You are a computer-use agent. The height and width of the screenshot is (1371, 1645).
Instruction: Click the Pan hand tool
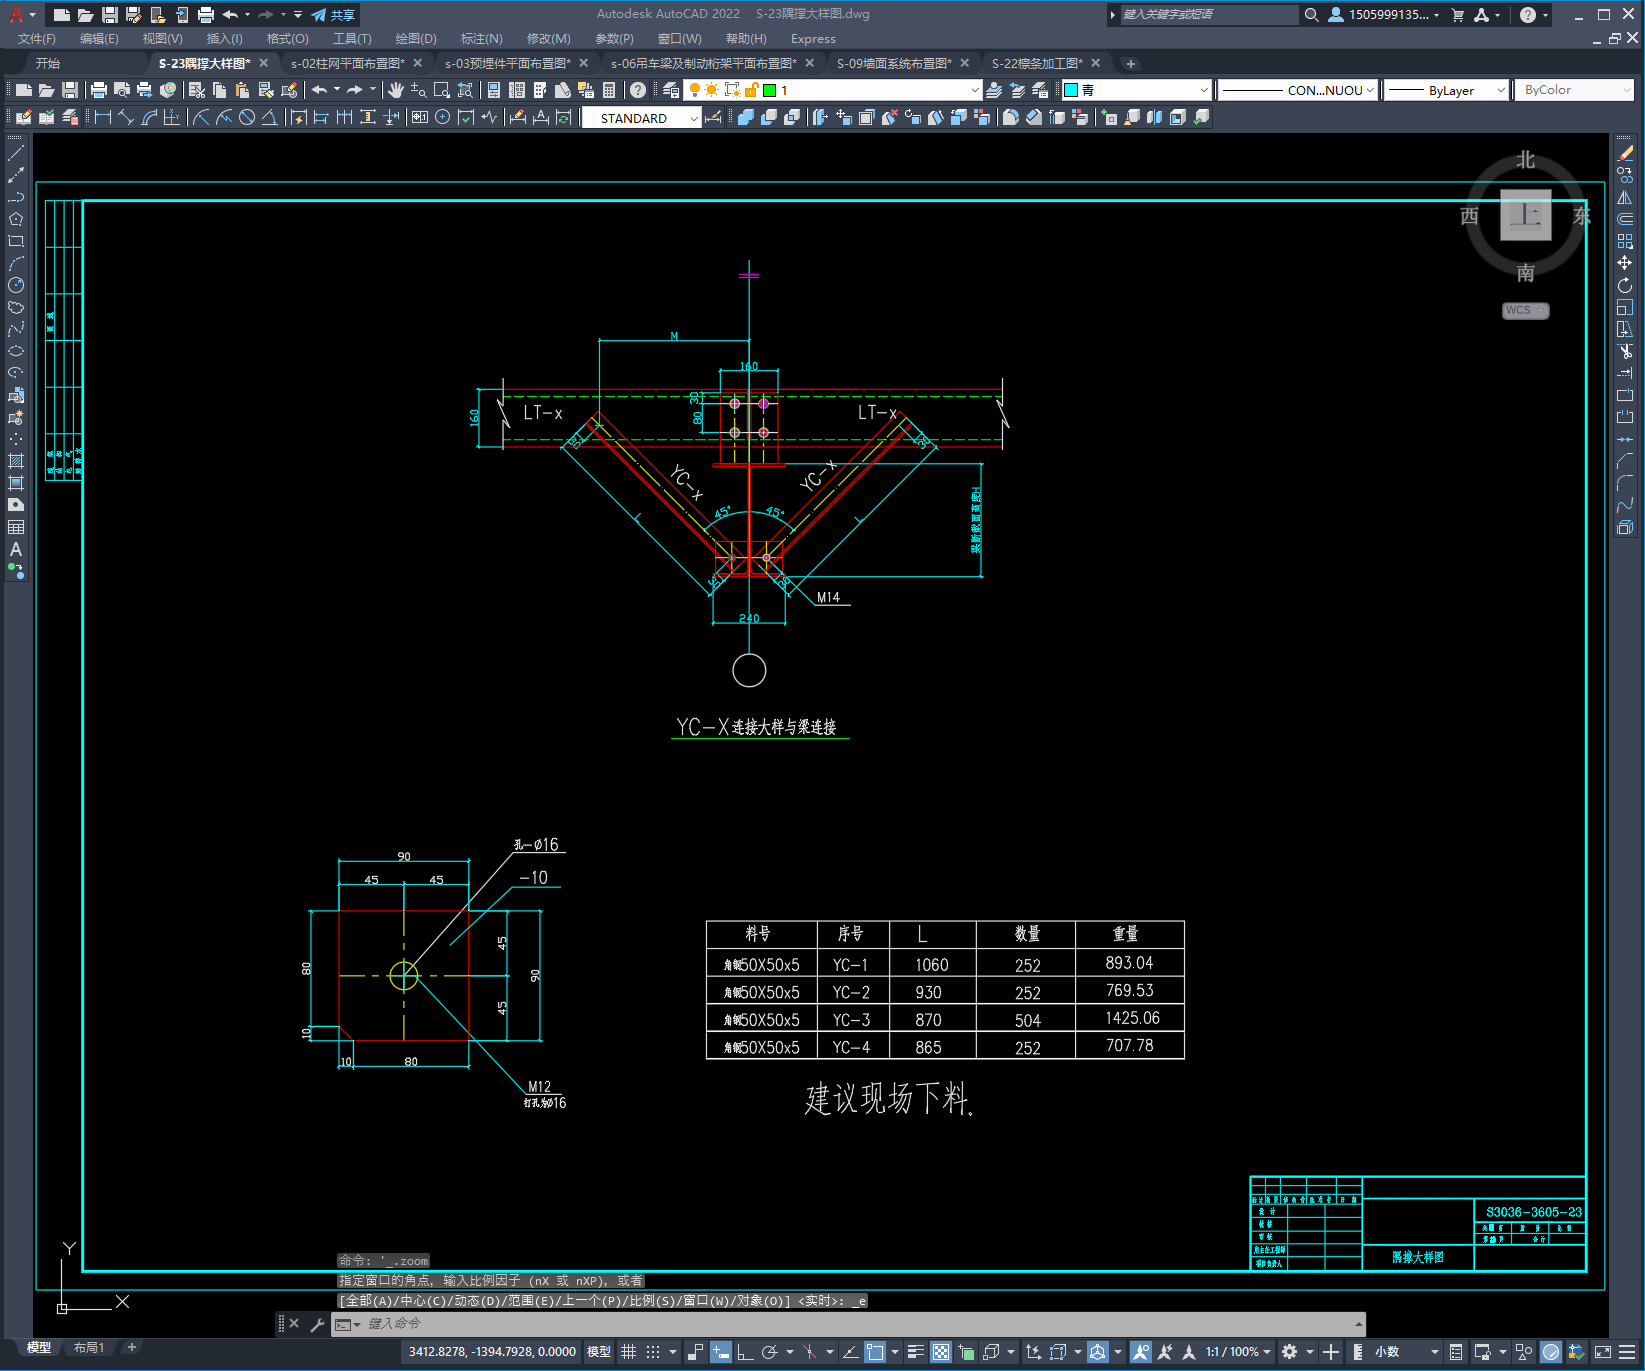(396, 90)
